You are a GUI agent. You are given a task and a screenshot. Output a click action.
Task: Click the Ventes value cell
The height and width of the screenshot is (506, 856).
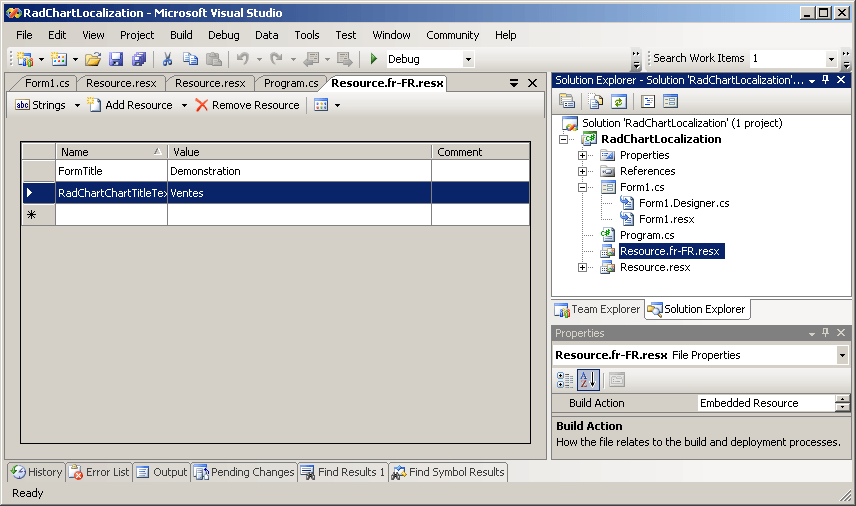click(x=300, y=193)
